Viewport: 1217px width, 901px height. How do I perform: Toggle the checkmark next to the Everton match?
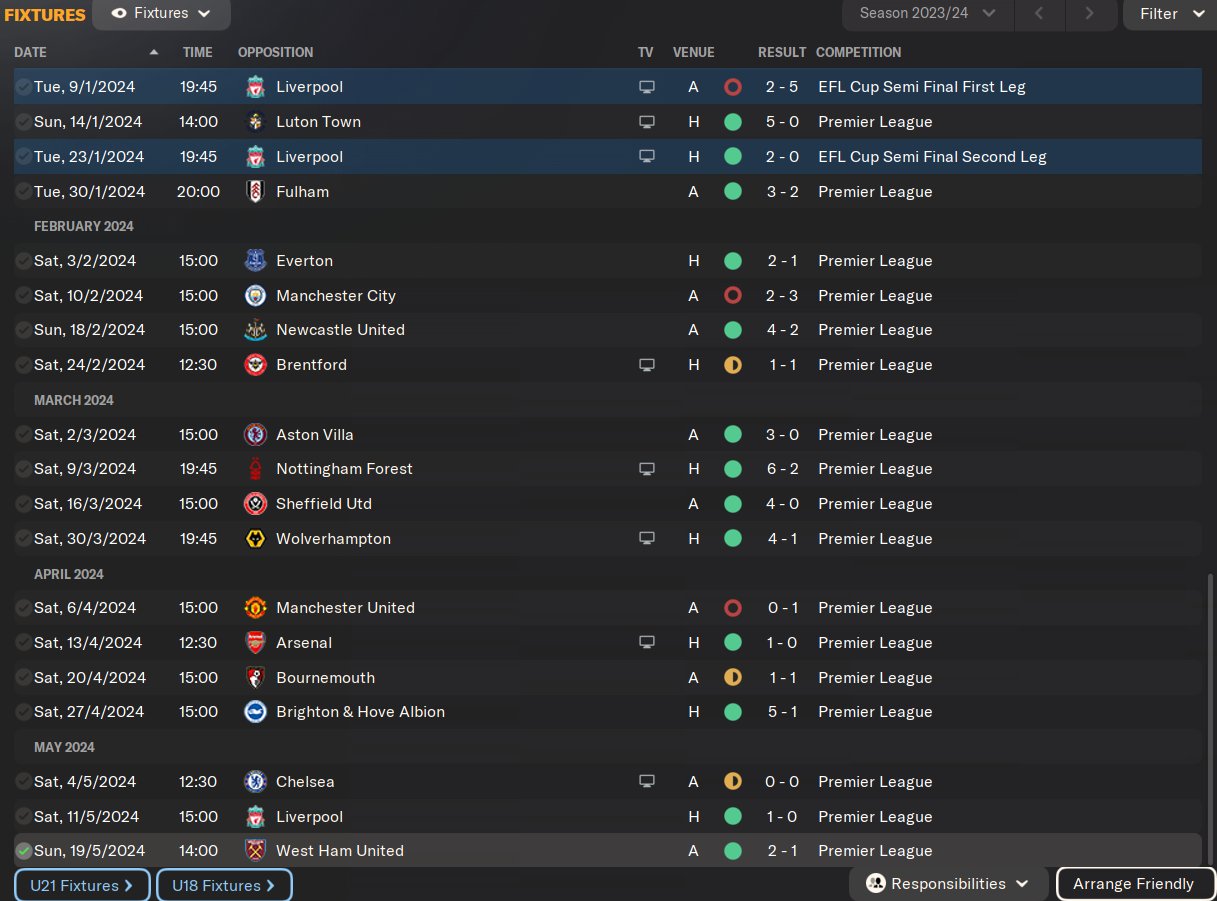(x=23, y=261)
